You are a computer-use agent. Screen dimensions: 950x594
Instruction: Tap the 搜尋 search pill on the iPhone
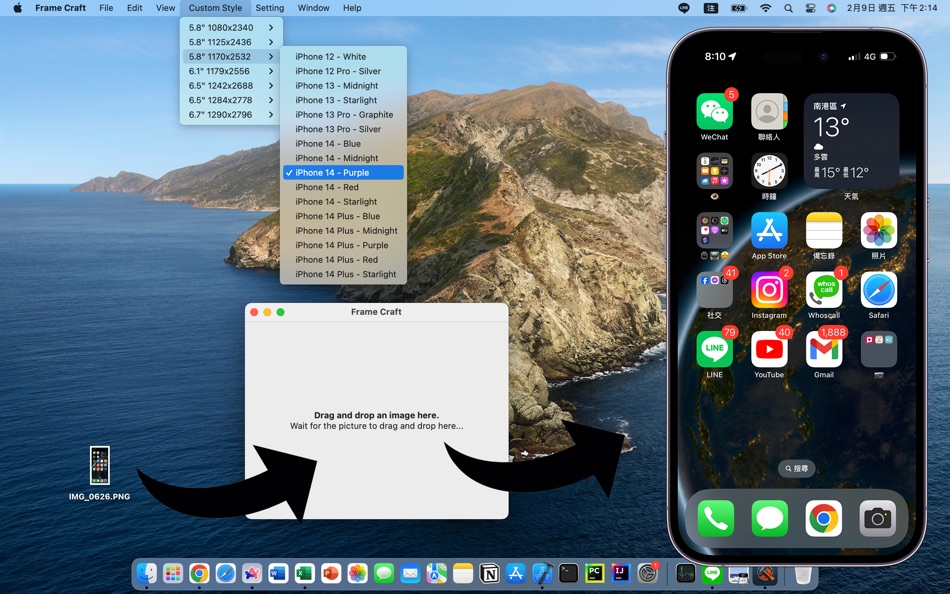tap(796, 468)
